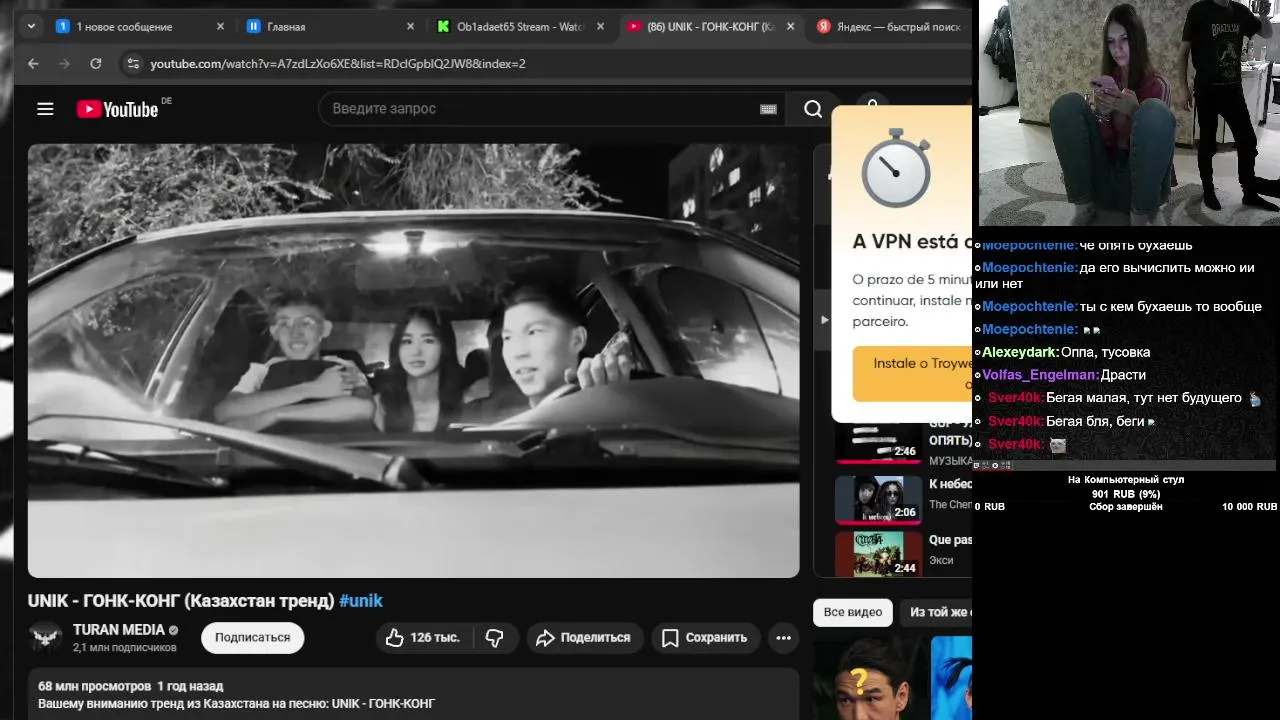Expand playlist panel arrow
Image resolution: width=1280 pixels, height=720 pixels.
click(x=824, y=320)
